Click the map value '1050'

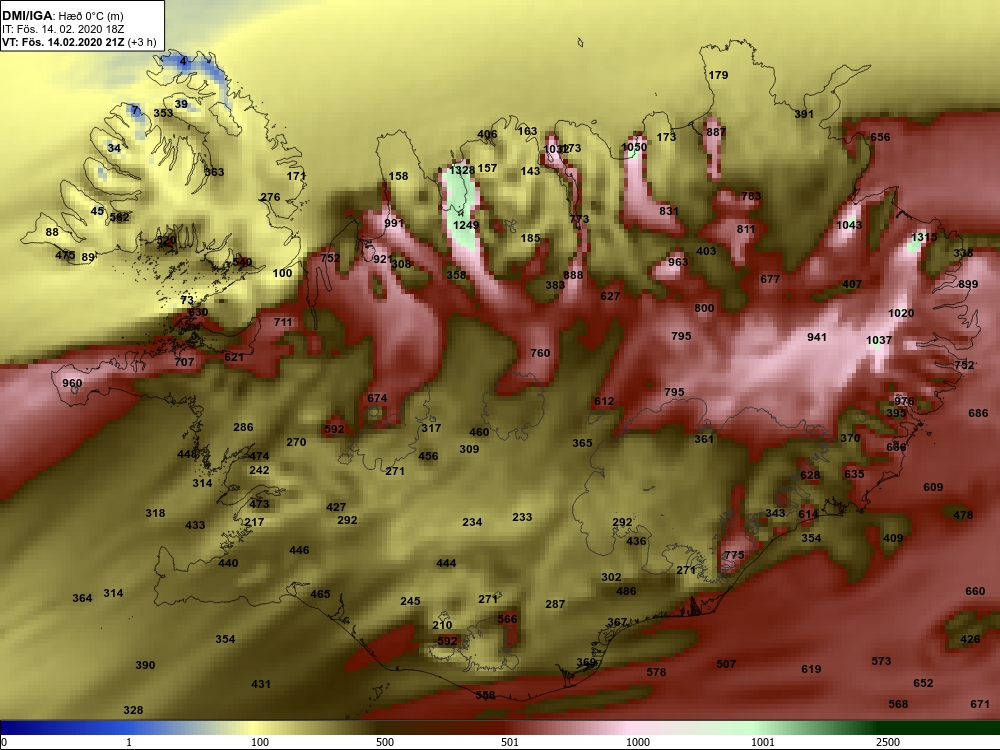click(634, 147)
